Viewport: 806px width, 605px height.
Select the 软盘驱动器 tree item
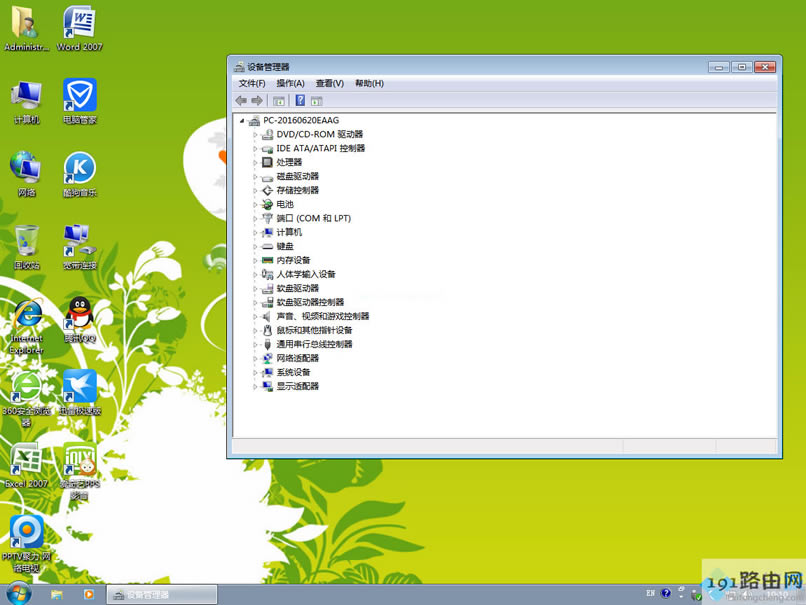[298, 288]
